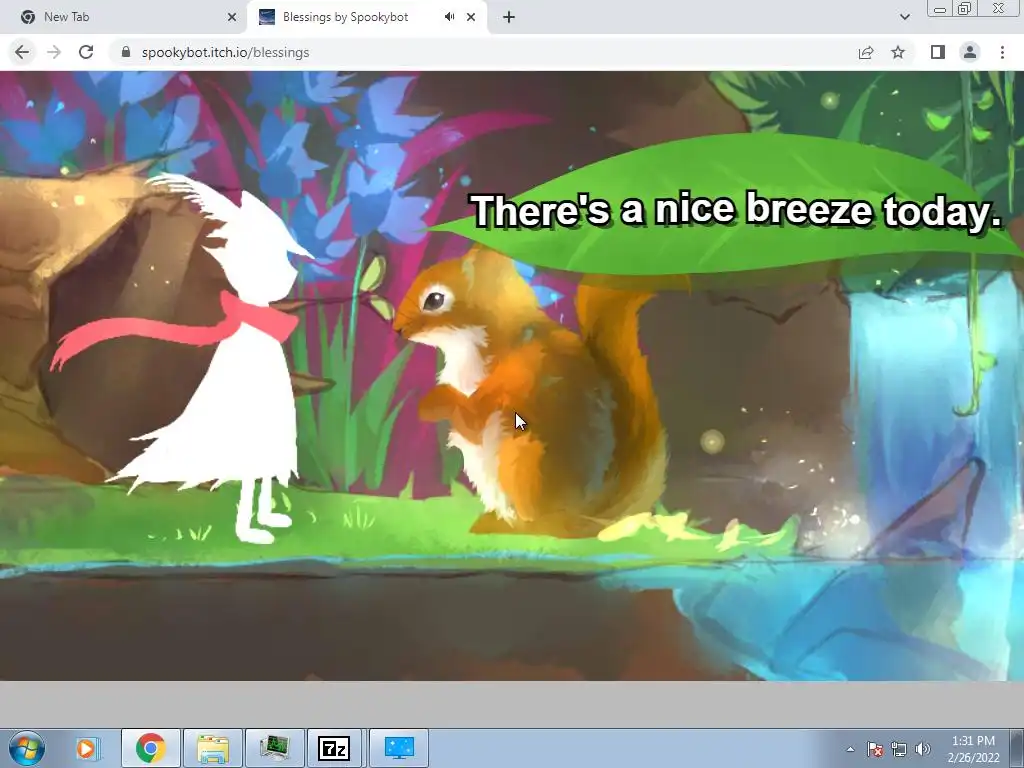The height and width of the screenshot is (768, 1024).
Task: Restore down the Chrome window
Action: [x=964, y=9]
